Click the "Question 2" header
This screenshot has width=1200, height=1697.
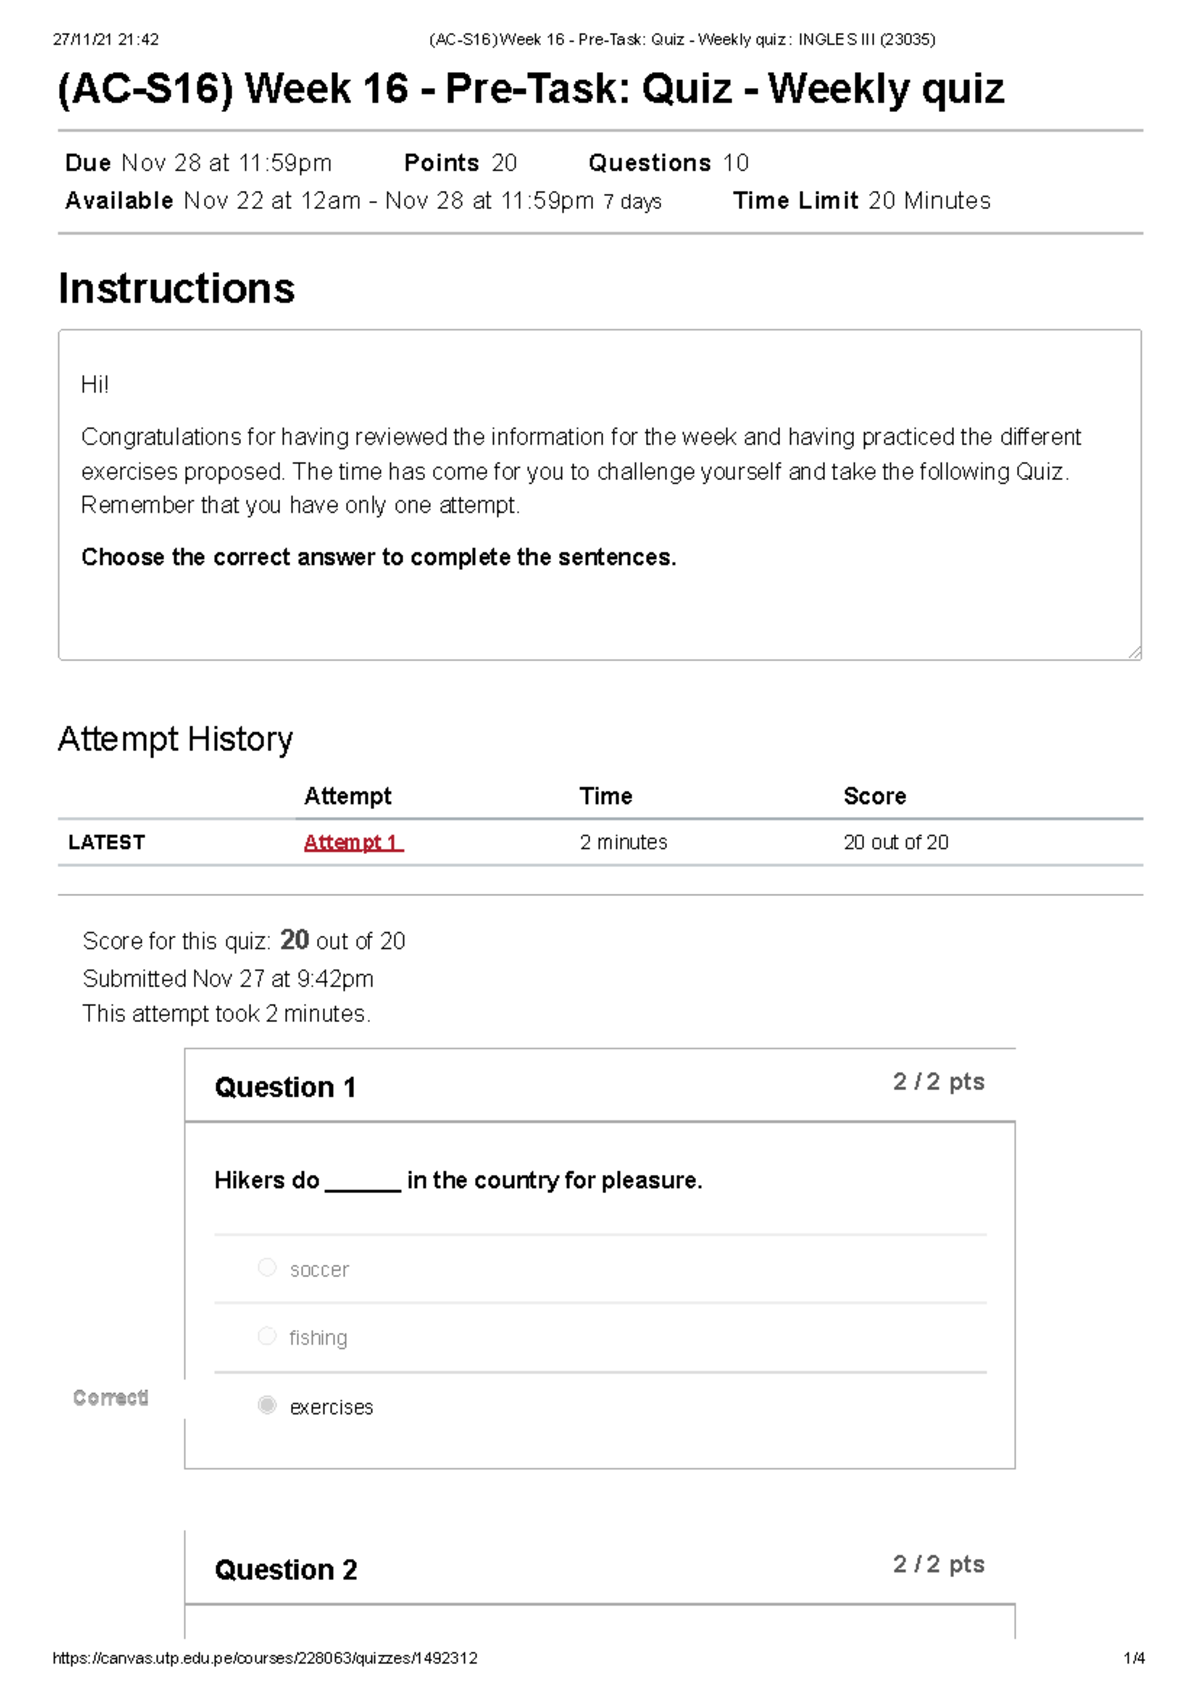point(285,1570)
